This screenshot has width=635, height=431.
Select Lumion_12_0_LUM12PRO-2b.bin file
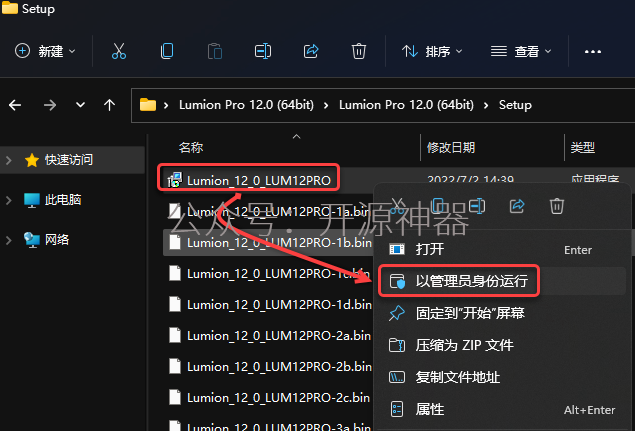click(279, 367)
